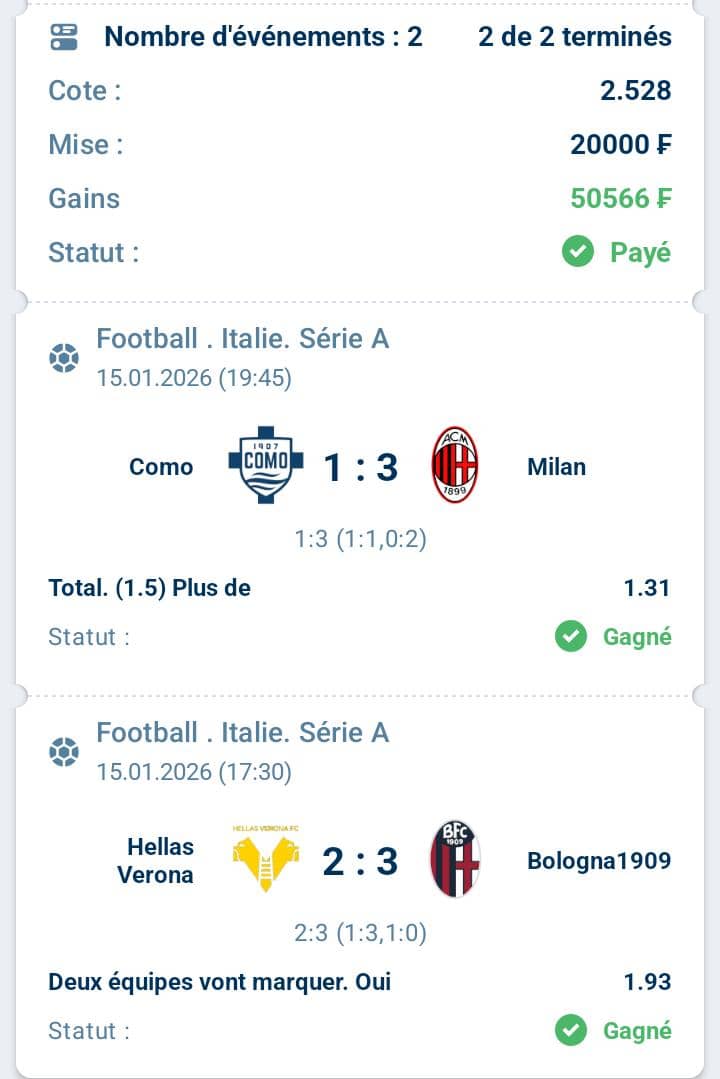
Task: Click the Hellas Verona team logo
Action: (x=265, y=860)
